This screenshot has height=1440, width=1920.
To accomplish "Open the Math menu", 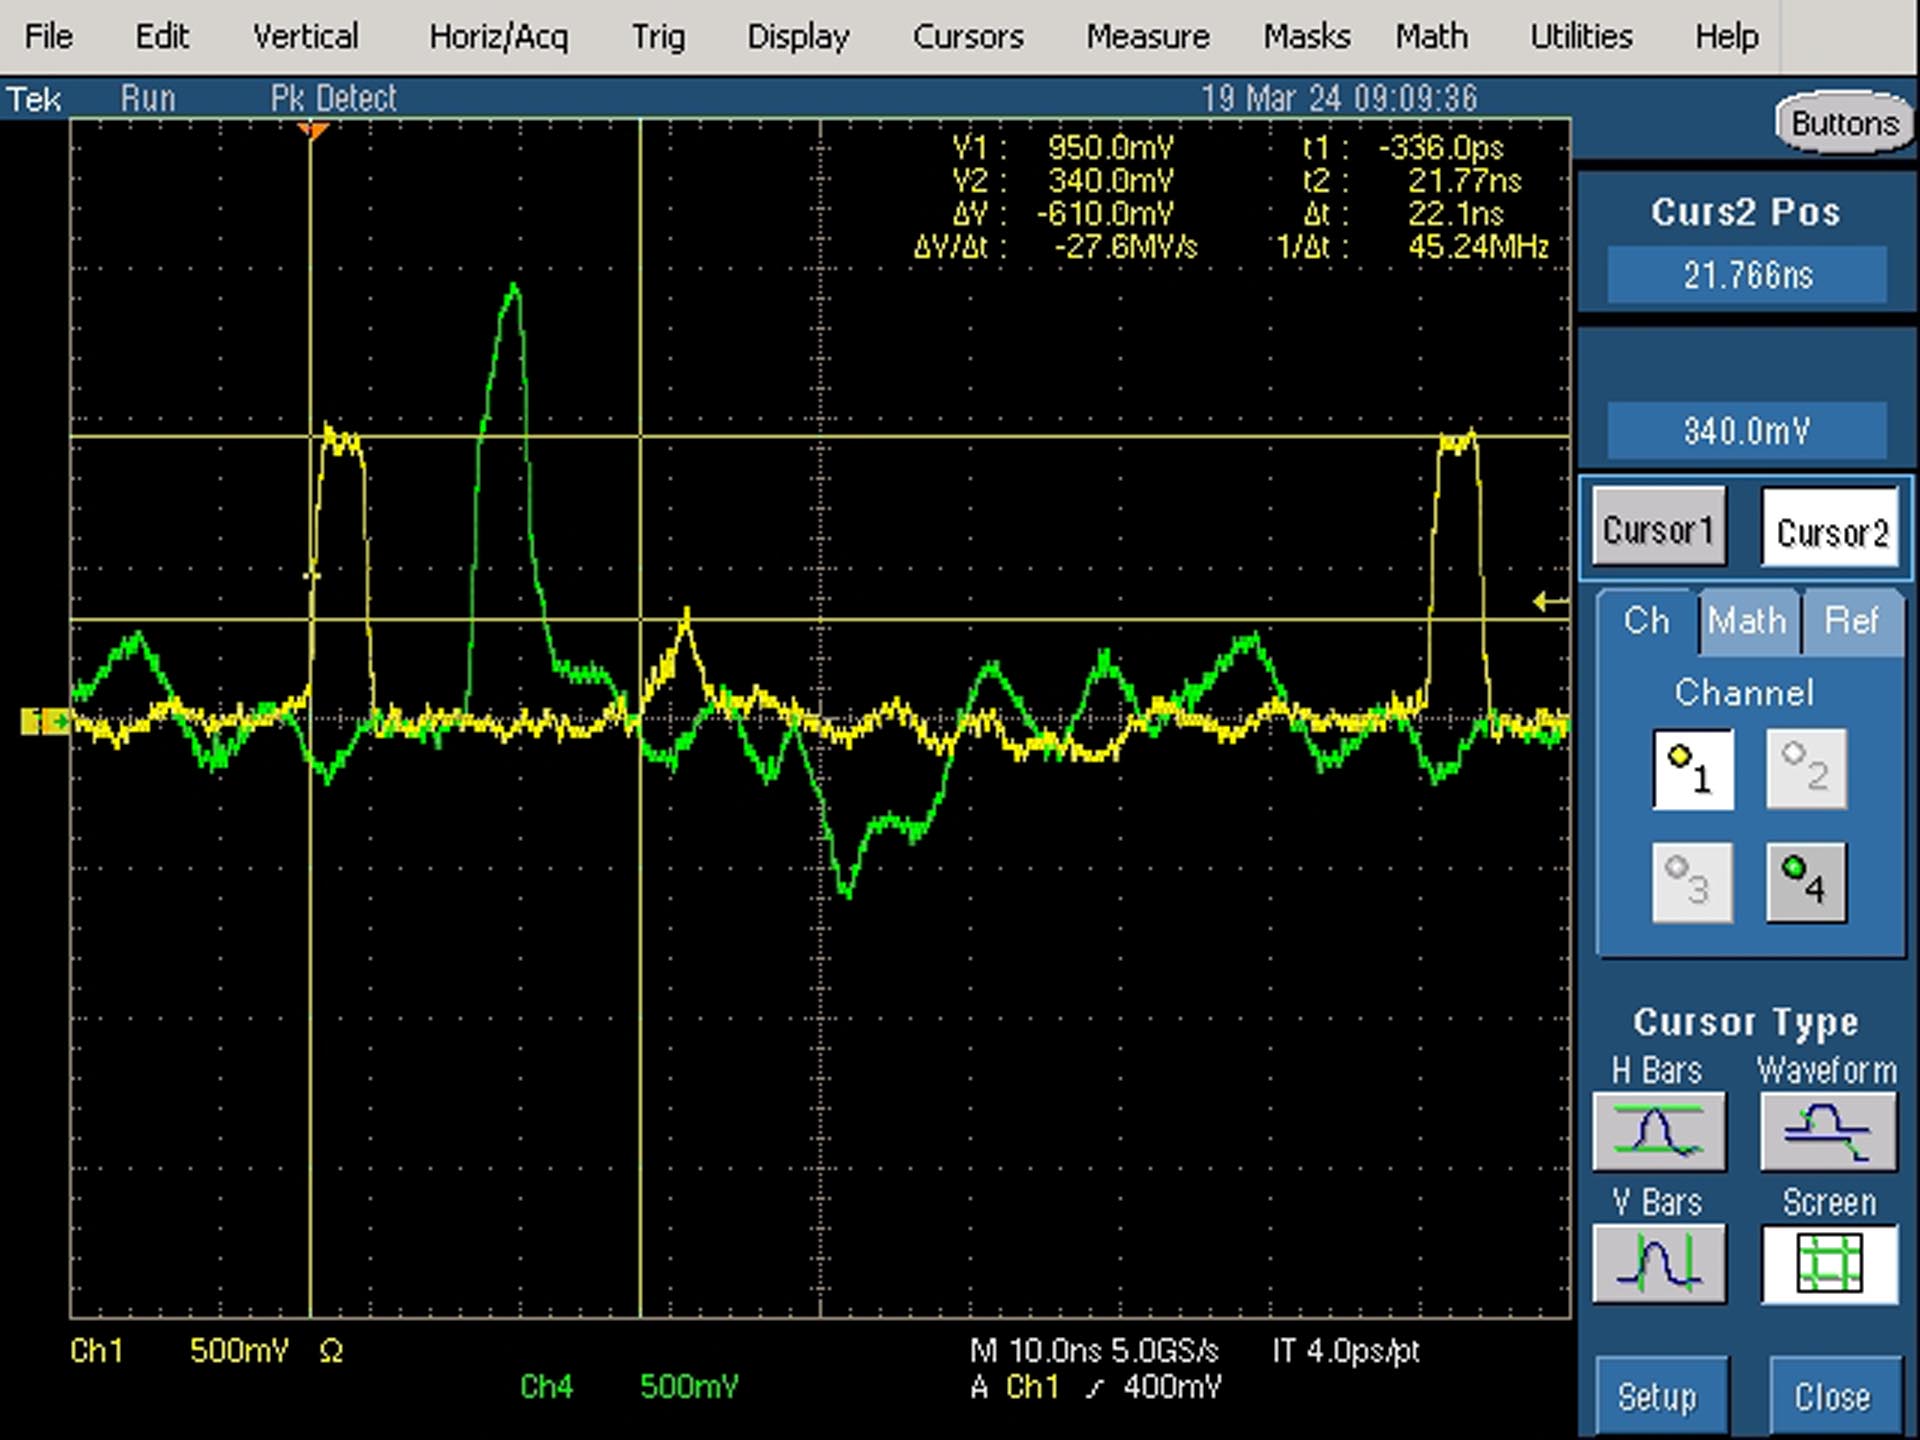I will [1432, 37].
